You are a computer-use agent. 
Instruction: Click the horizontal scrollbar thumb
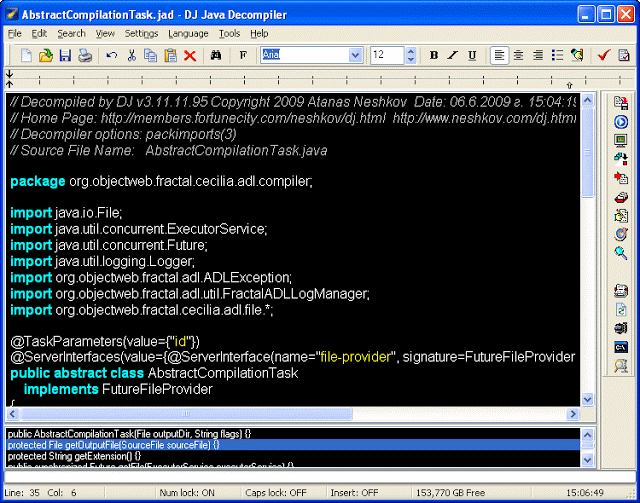[x=186, y=414]
